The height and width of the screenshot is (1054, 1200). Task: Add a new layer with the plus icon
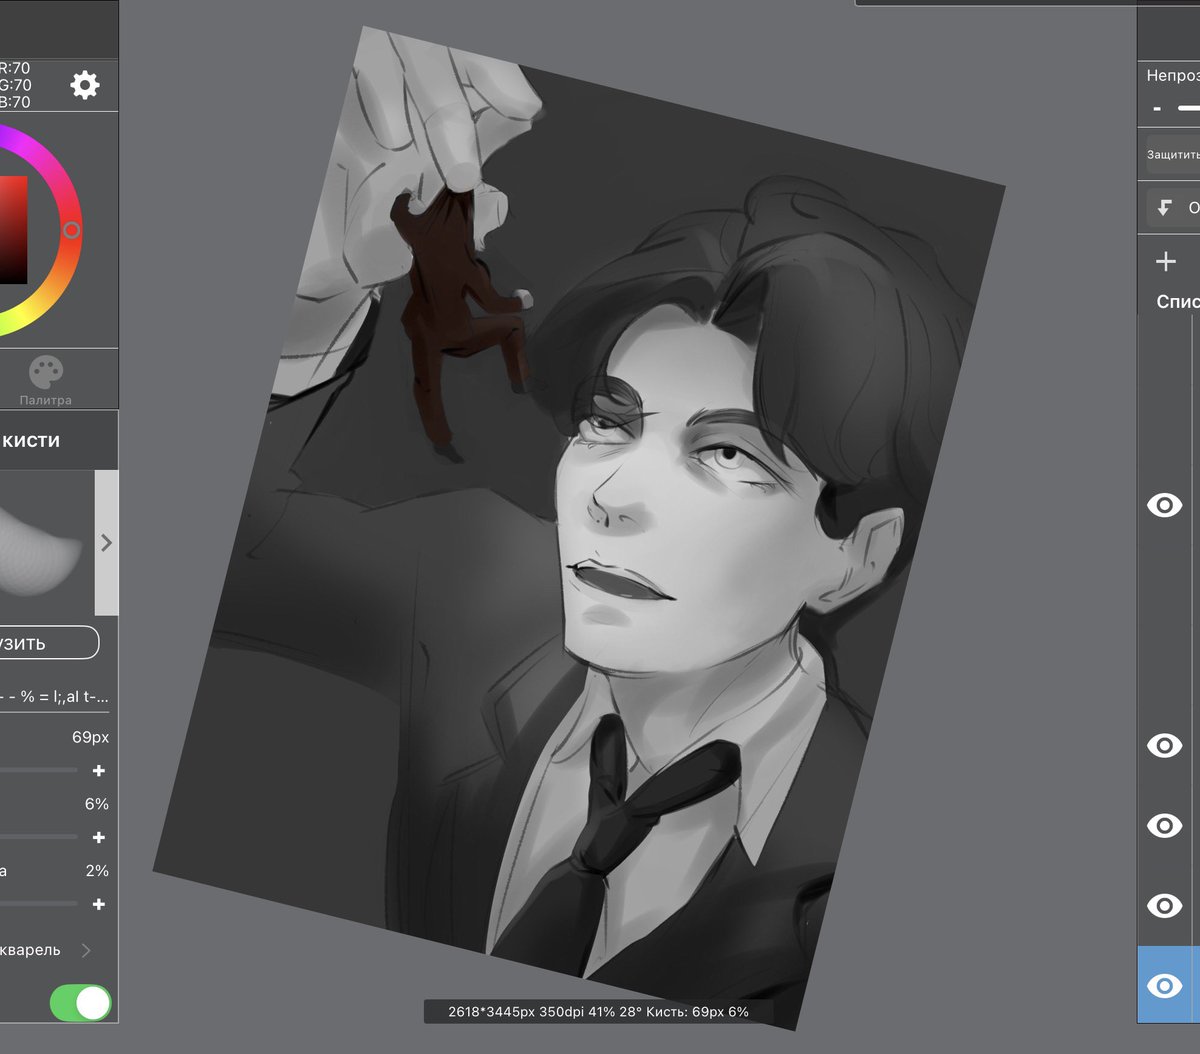coord(1166,262)
